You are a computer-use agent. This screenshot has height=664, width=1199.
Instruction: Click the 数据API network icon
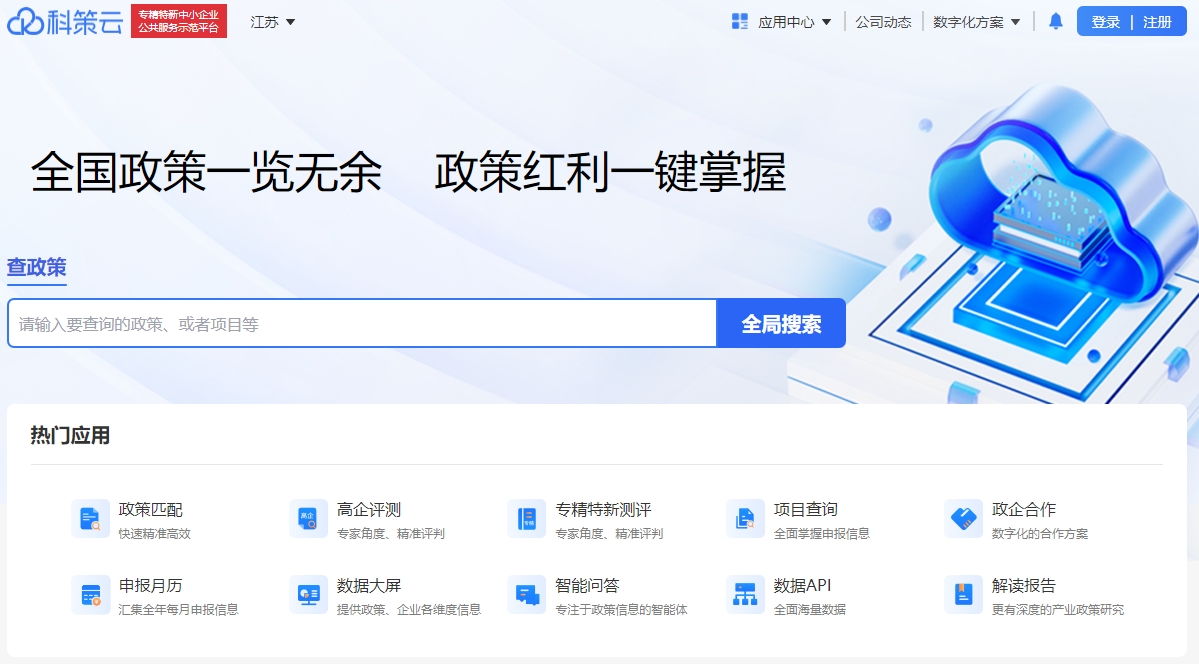click(x=745, y=594)
